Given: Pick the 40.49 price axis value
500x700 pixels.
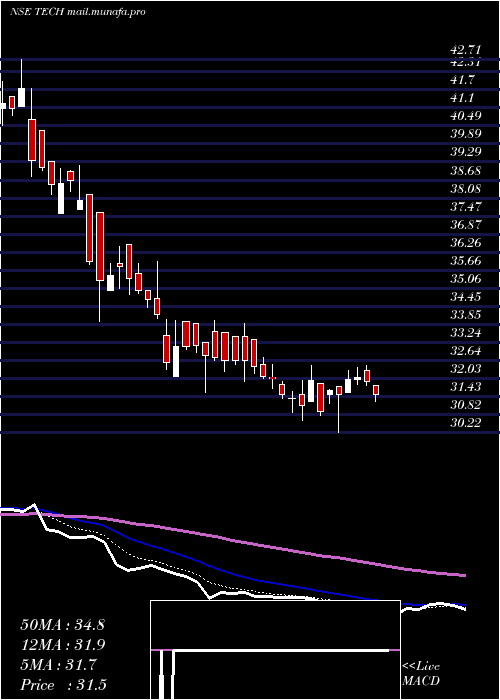Looking at the screenshot, I should click(466, 116).
